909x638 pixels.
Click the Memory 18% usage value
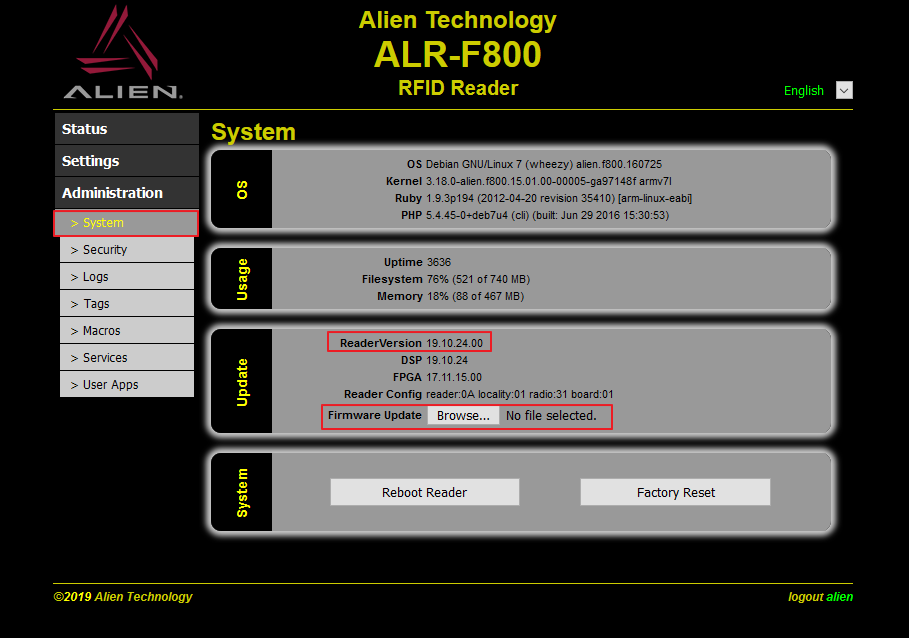coord(475,297)
